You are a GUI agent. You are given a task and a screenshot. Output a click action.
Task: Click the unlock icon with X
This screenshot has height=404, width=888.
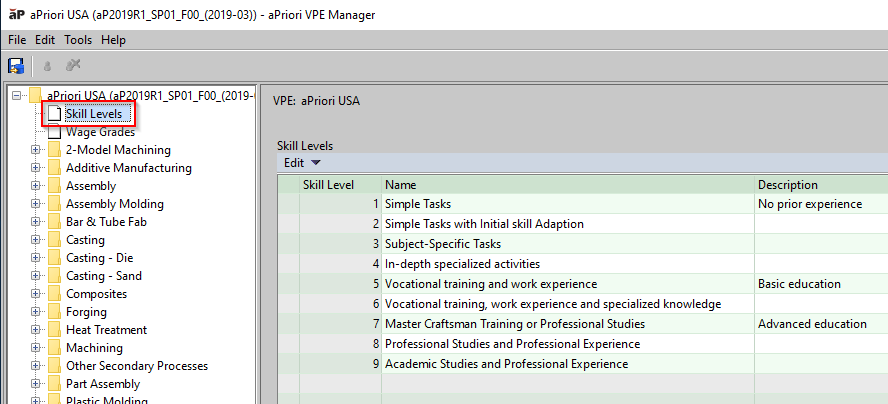(x=72, y=66)
